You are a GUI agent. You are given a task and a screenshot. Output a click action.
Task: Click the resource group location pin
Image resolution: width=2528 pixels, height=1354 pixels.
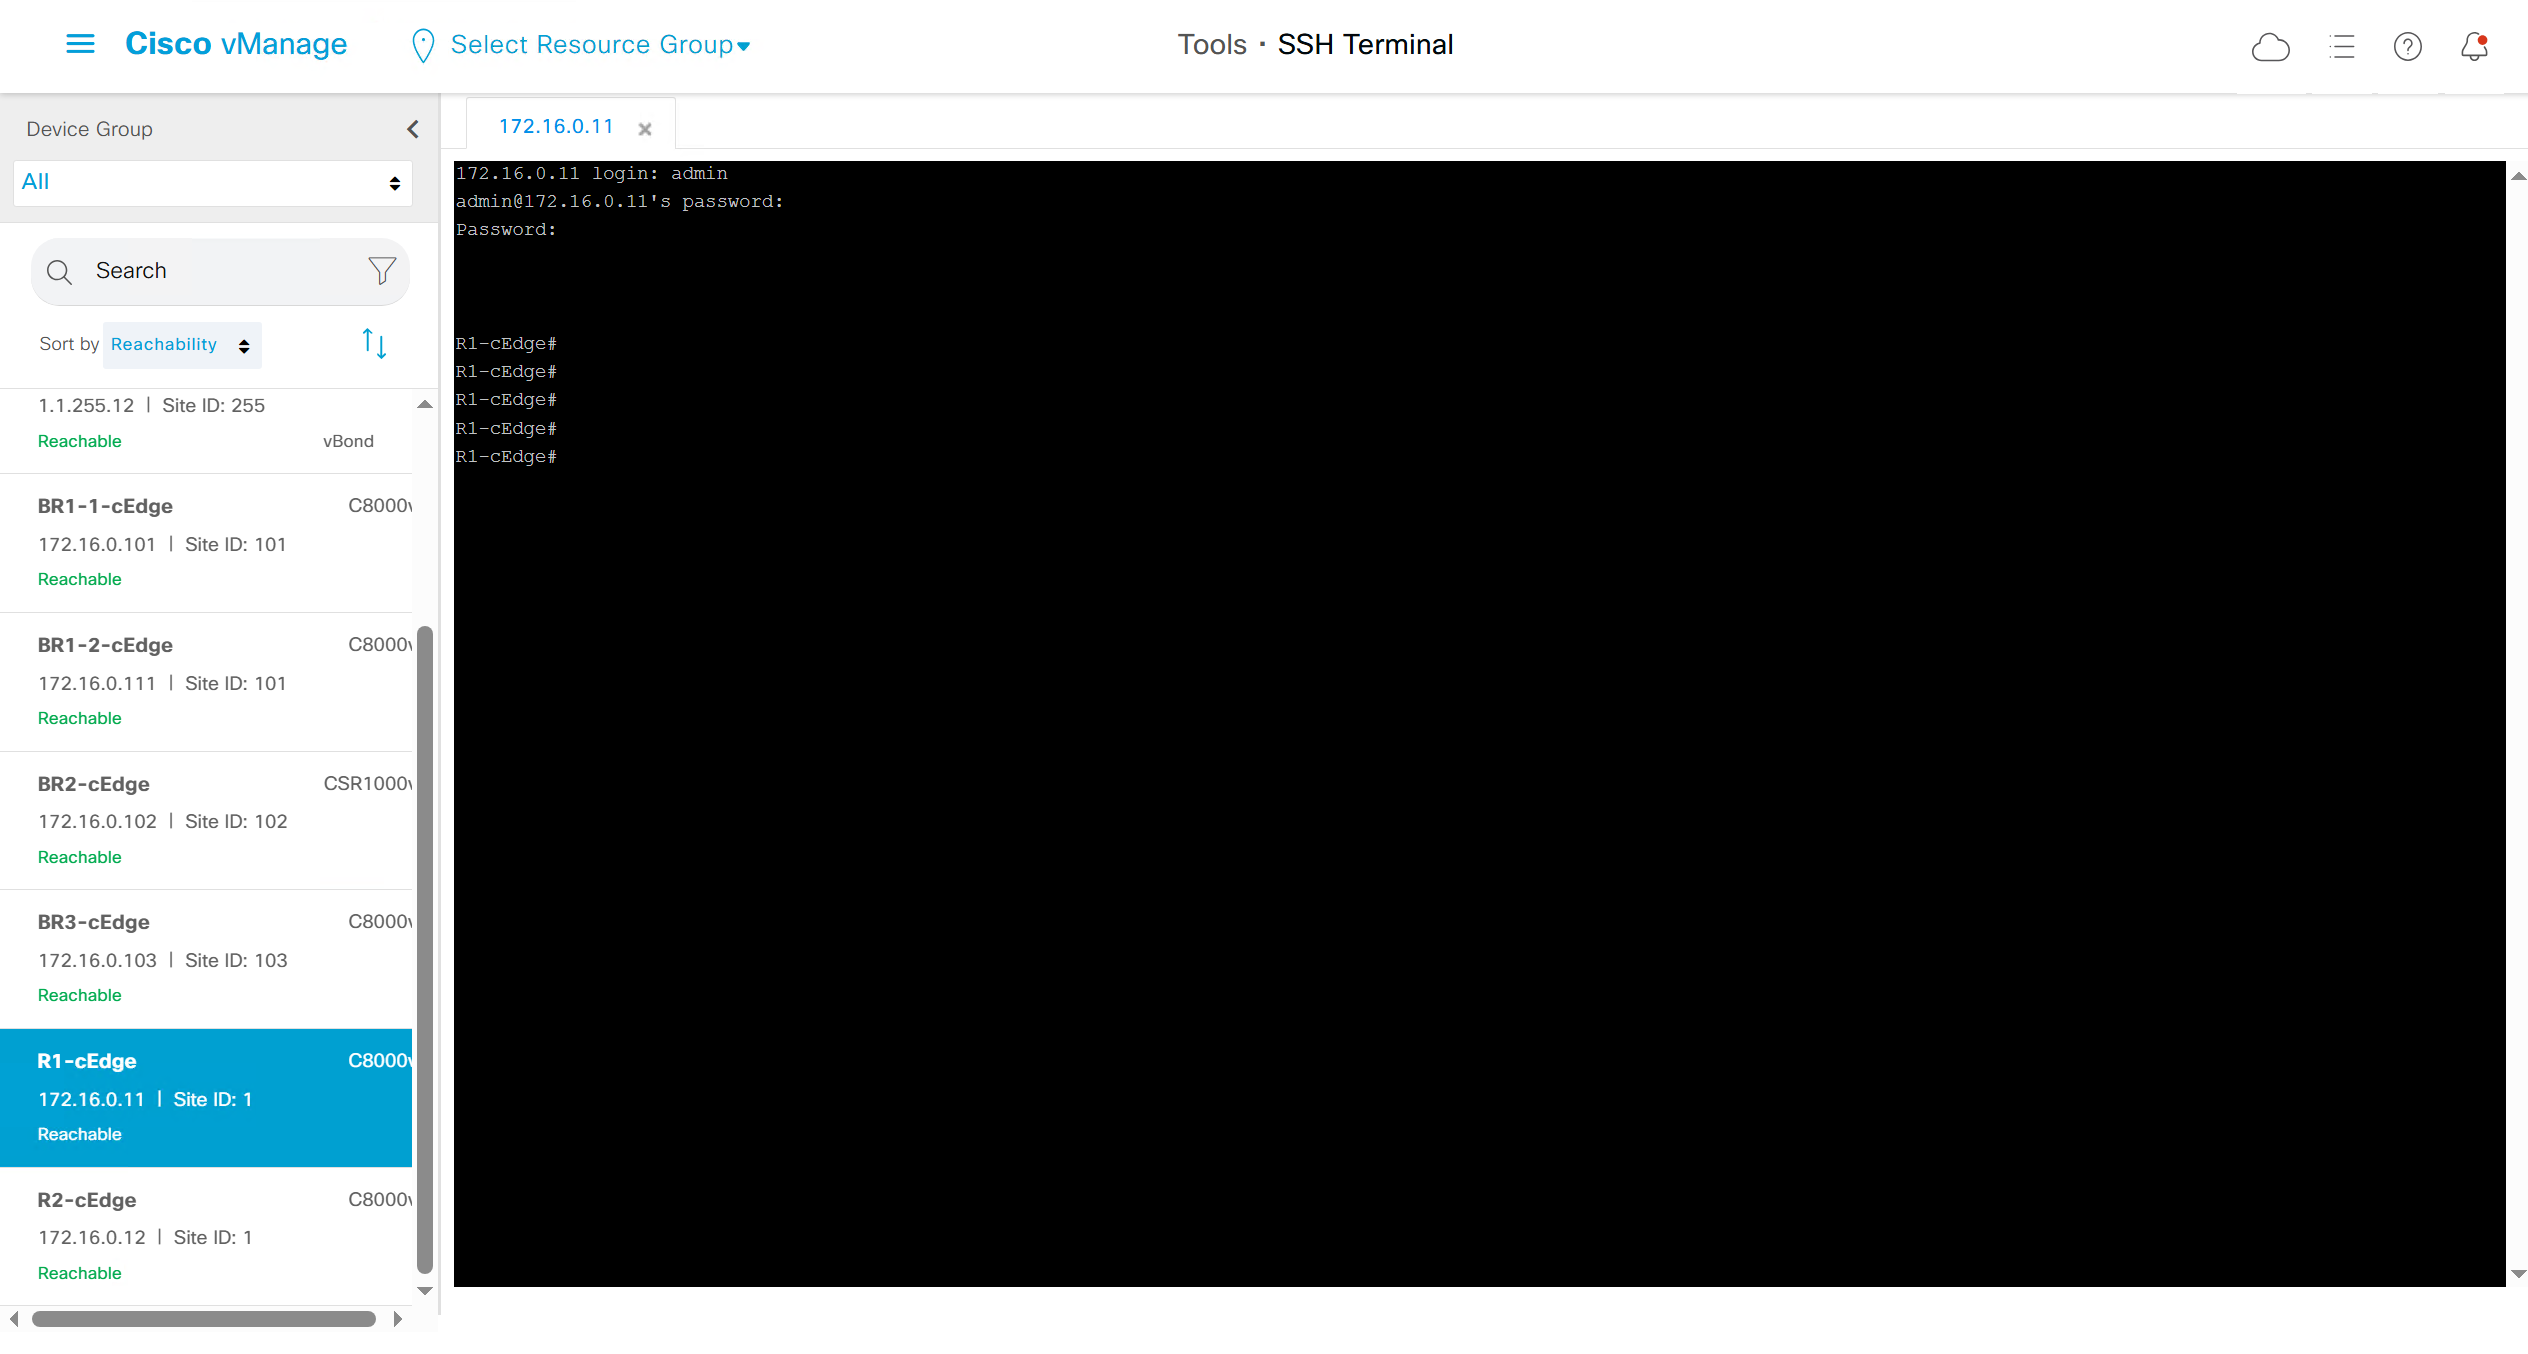[x=423, y=46]
